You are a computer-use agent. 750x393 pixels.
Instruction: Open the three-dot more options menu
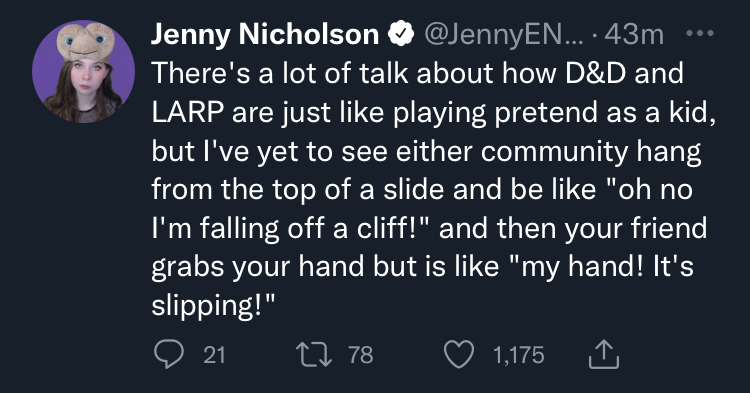(699, 33)
